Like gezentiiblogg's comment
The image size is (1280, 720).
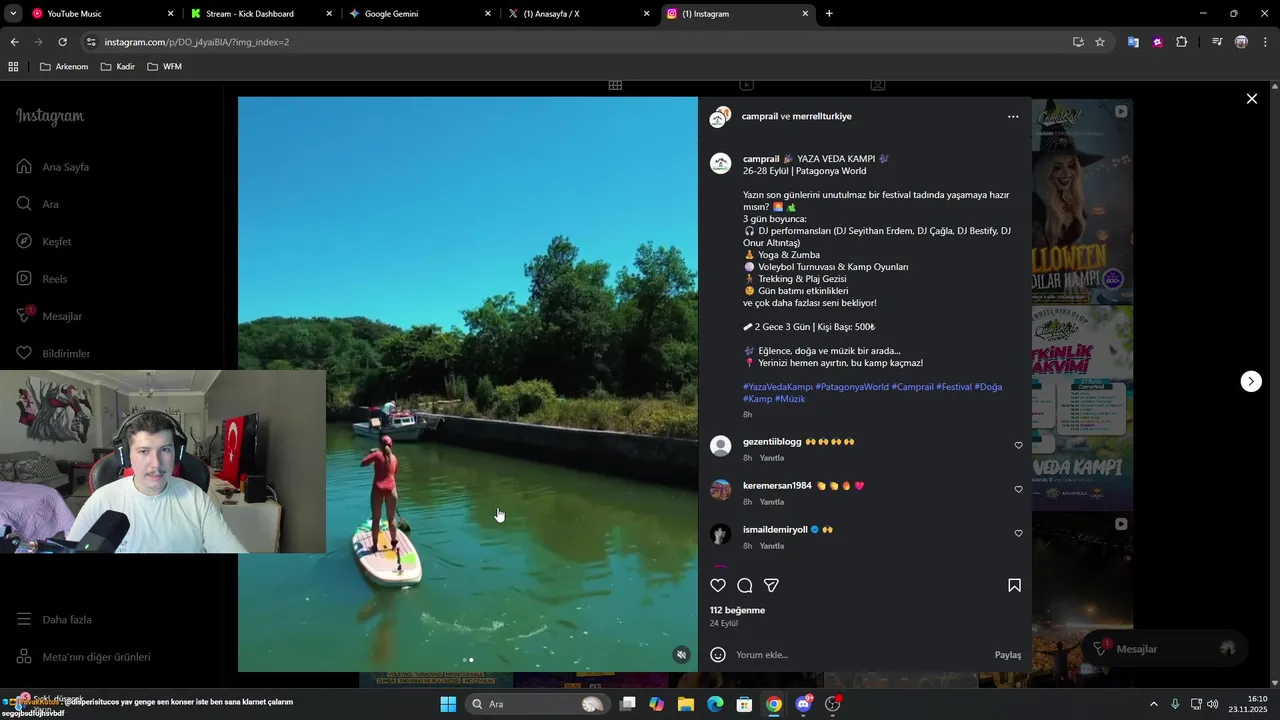coord(1019,446)
